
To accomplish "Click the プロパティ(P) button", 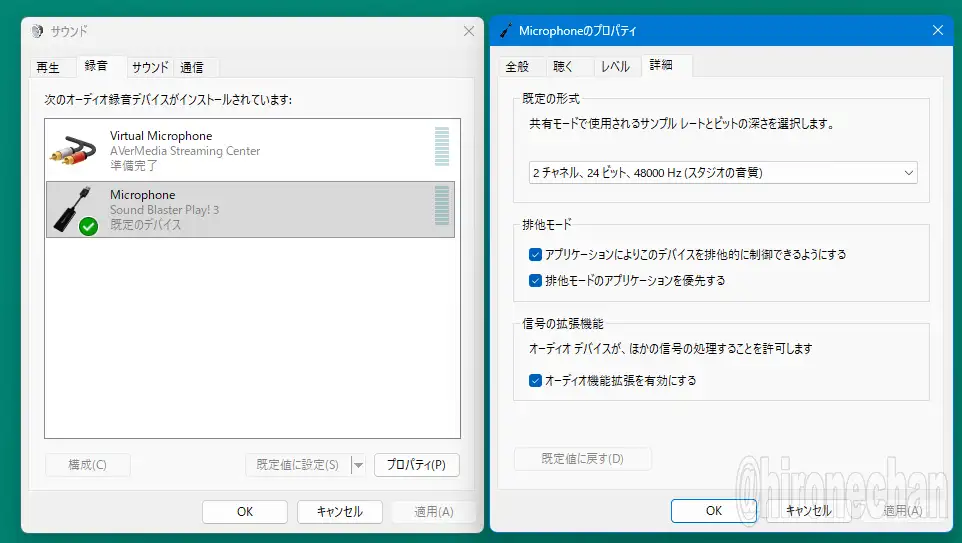I will pos(416,465).
